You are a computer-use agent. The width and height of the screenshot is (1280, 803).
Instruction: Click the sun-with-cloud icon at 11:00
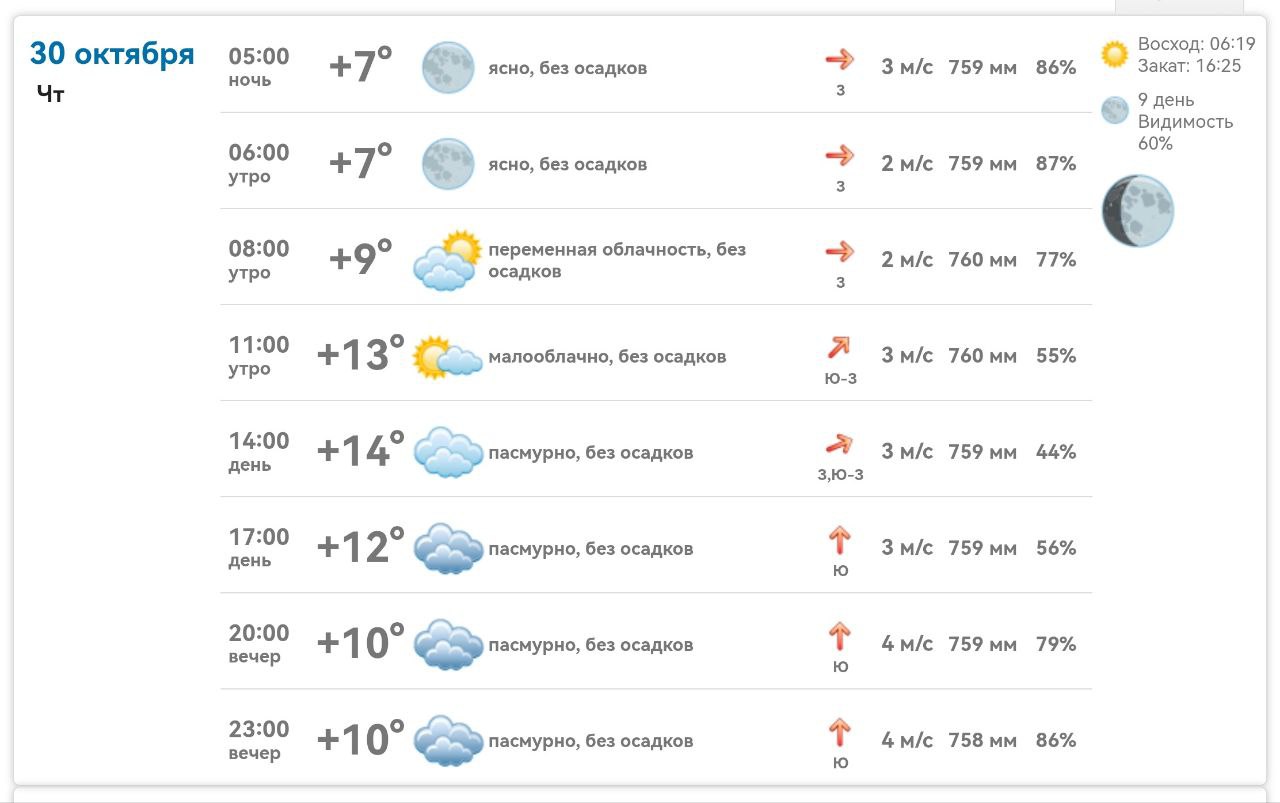point(447,357)
